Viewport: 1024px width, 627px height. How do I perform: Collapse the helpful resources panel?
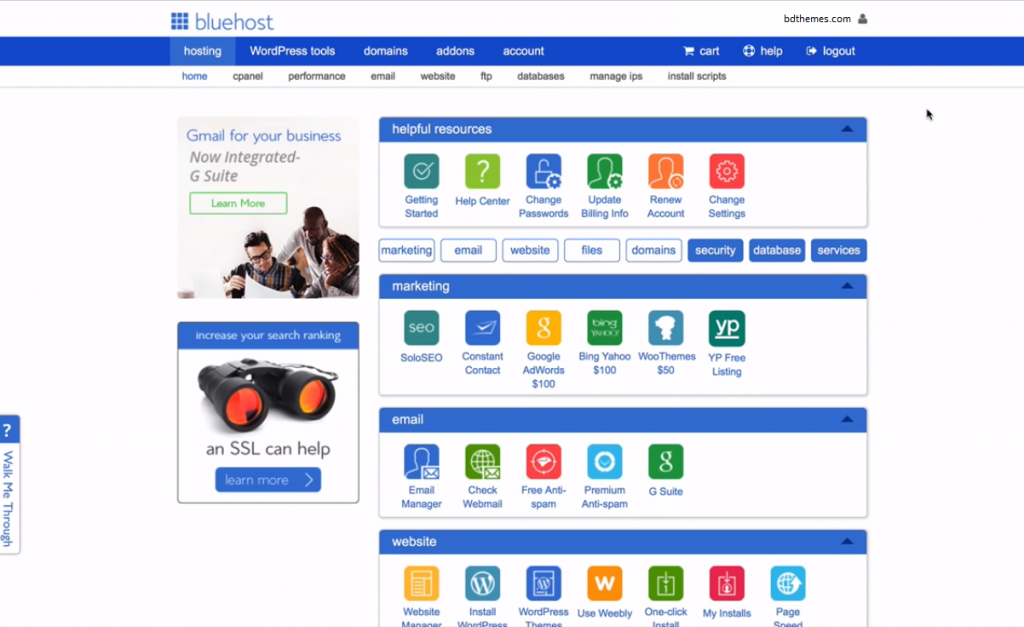(x=846, y=129)
